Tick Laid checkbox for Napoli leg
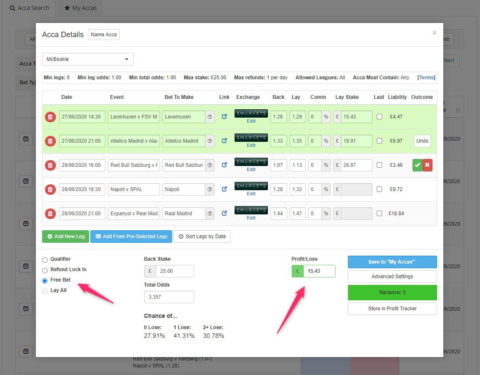Image resolution: width=480 pixels, height=375 pixels. [379, 189]
